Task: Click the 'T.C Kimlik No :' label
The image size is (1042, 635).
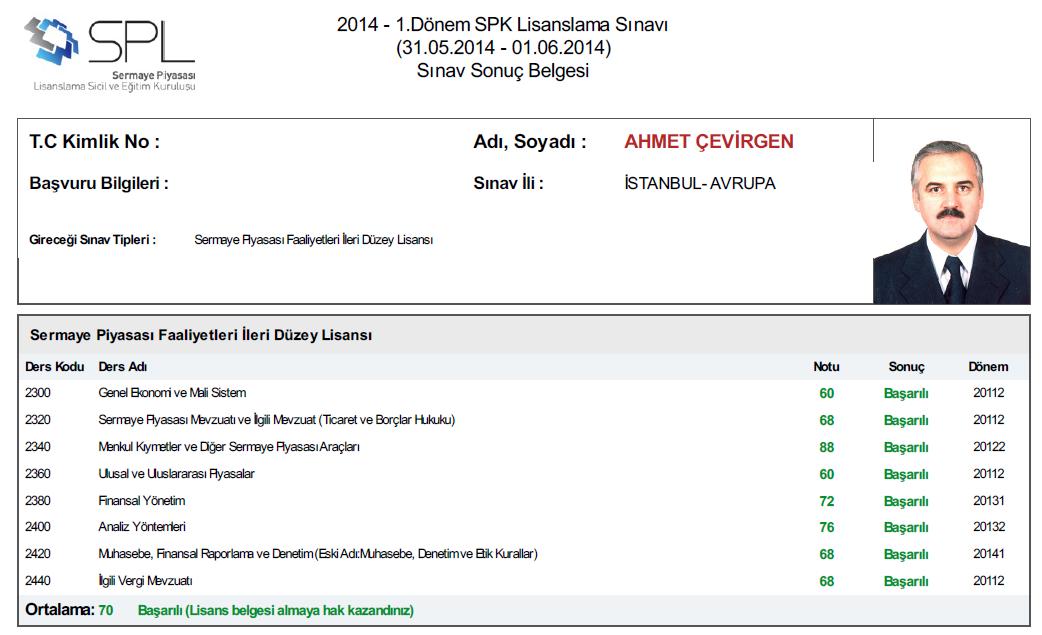Action: [94, 141]
